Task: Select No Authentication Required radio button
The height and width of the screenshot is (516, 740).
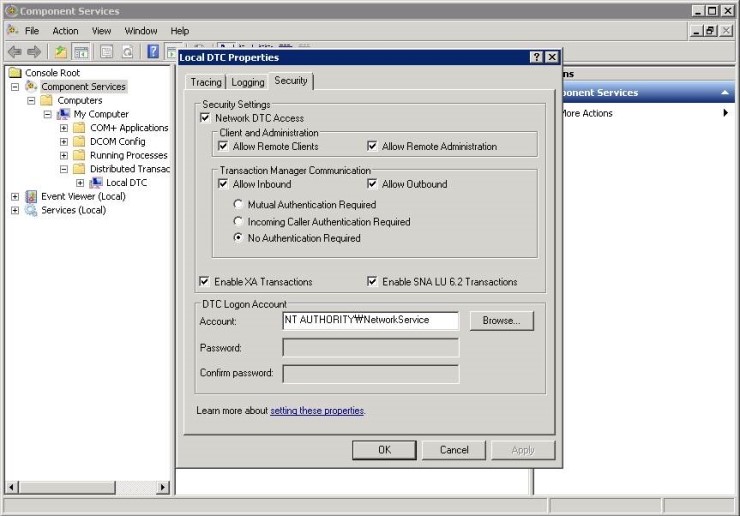Action: pos(238,237)
